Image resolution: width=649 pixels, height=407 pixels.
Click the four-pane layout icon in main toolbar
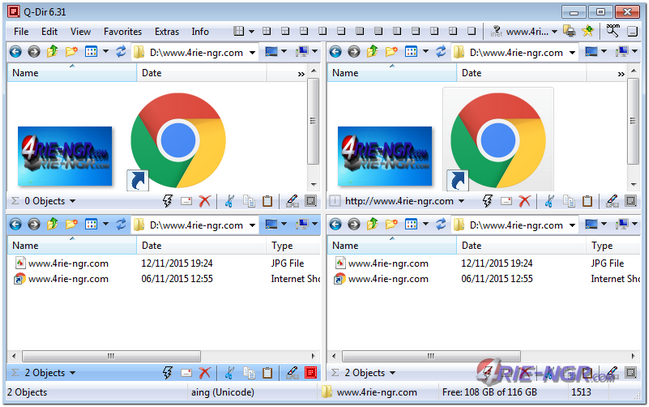(238, 31)
